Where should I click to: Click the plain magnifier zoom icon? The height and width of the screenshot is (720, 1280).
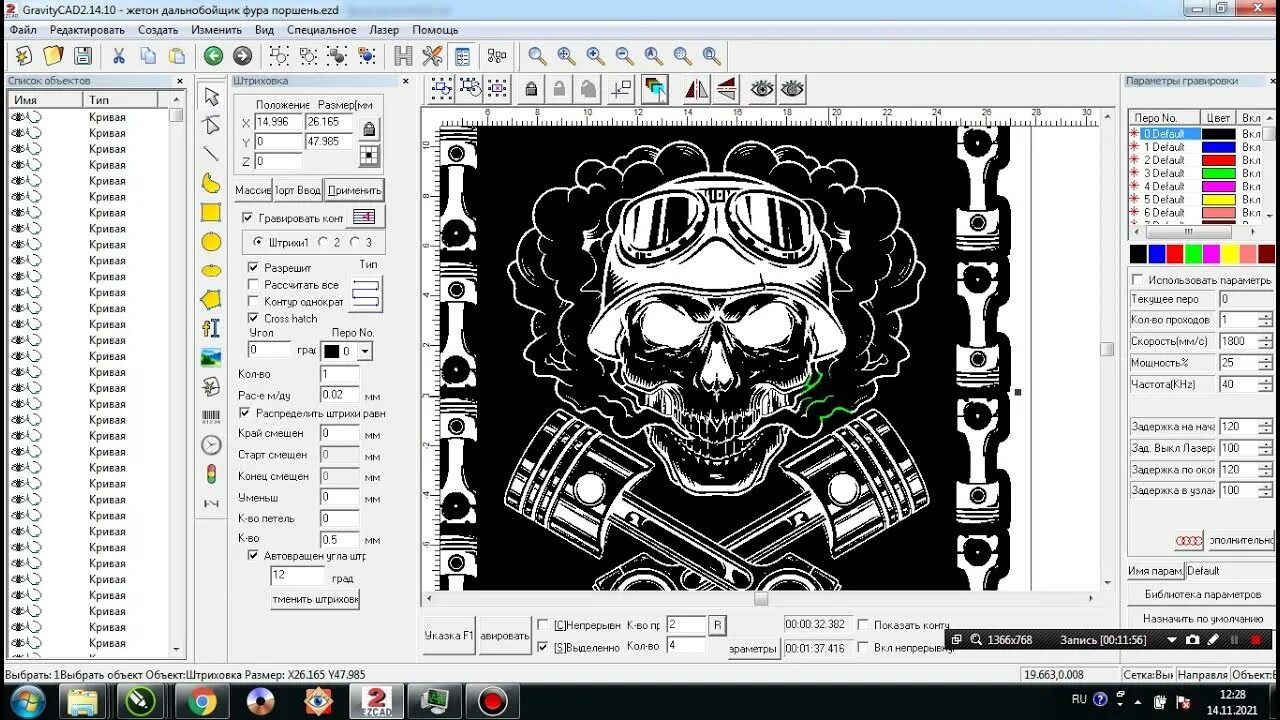pyautogui.click(x=537, y=56)
